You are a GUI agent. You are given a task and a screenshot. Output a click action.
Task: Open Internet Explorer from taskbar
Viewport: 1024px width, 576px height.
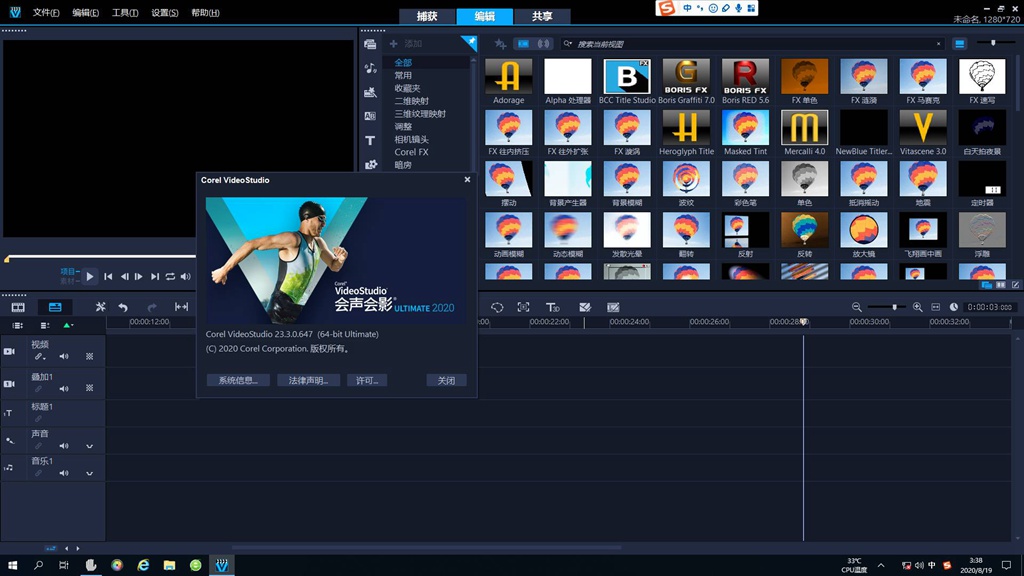coord(143,565)
